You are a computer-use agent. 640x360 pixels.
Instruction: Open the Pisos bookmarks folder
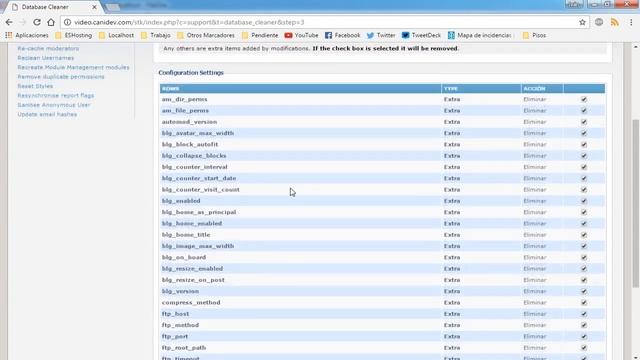534,36
